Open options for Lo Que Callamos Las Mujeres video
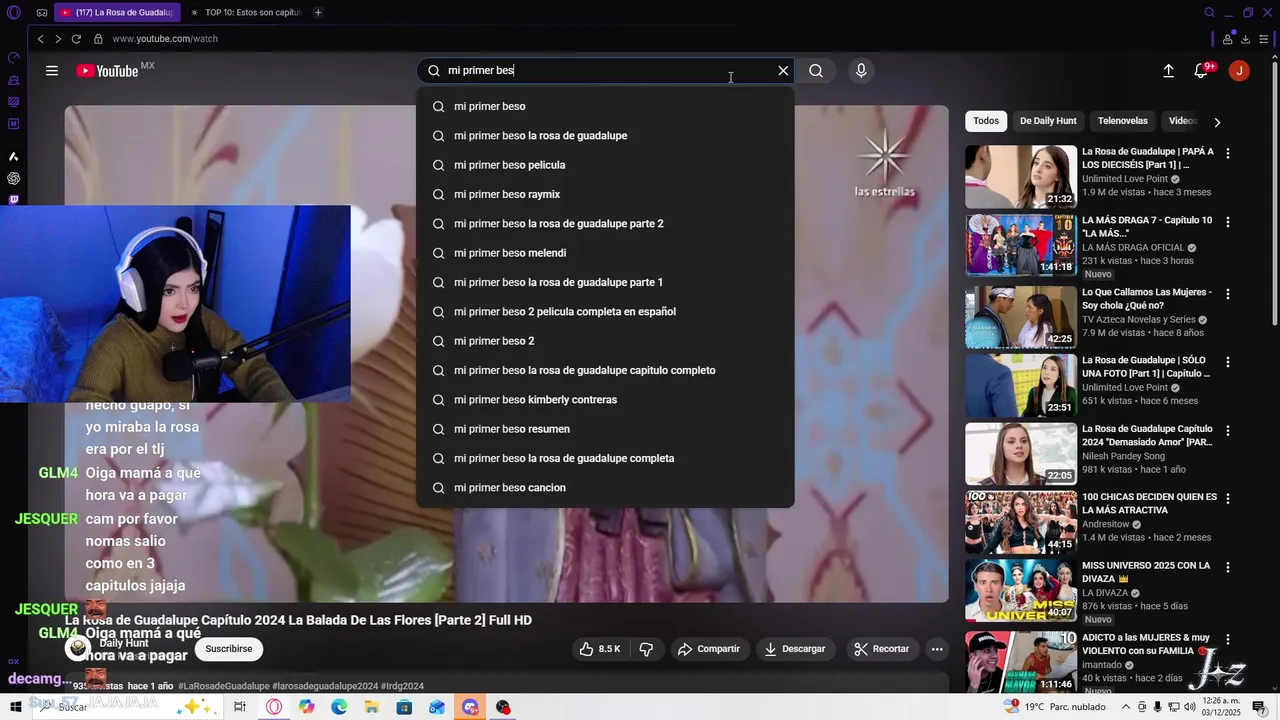The image size is (1280, 720). click(1228, 294)
